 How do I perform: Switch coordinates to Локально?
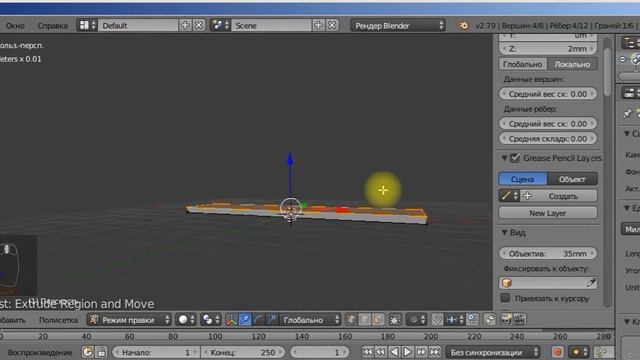(x=572, y=64)
